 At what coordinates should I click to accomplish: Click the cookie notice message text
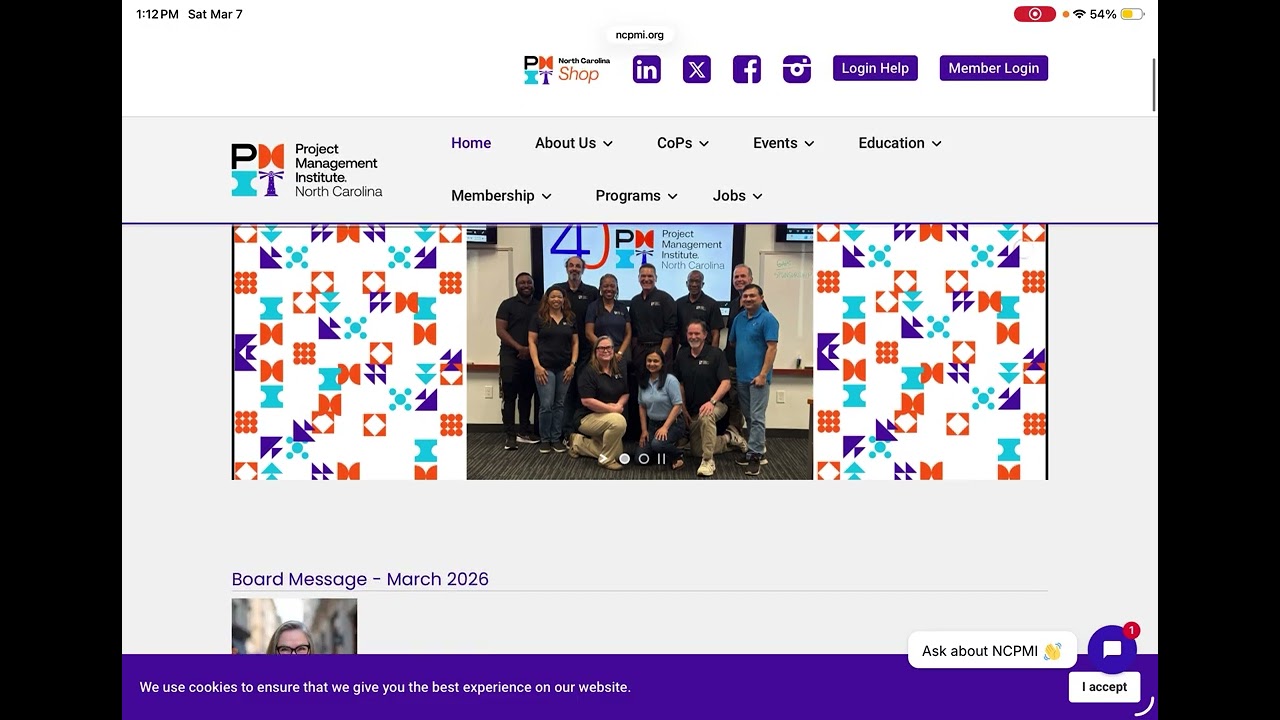(x=385, y=687)
